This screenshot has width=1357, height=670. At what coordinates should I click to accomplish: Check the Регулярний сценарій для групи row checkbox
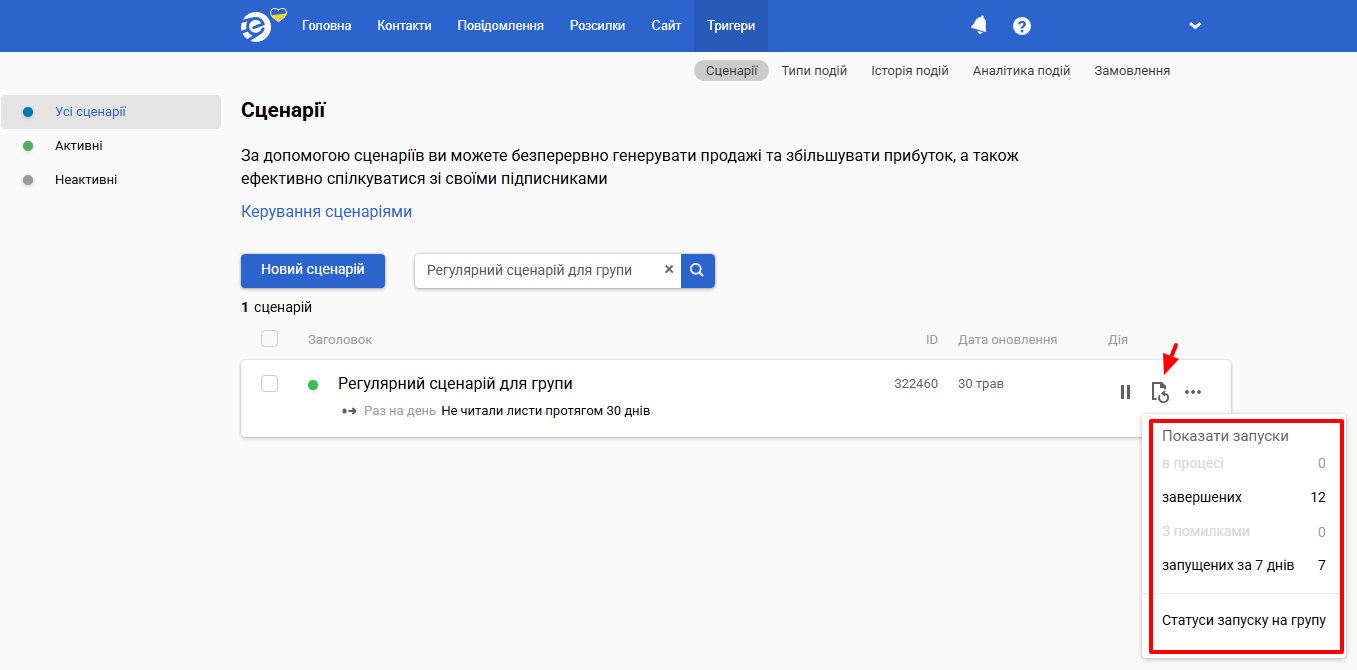(x=269, y=384)
